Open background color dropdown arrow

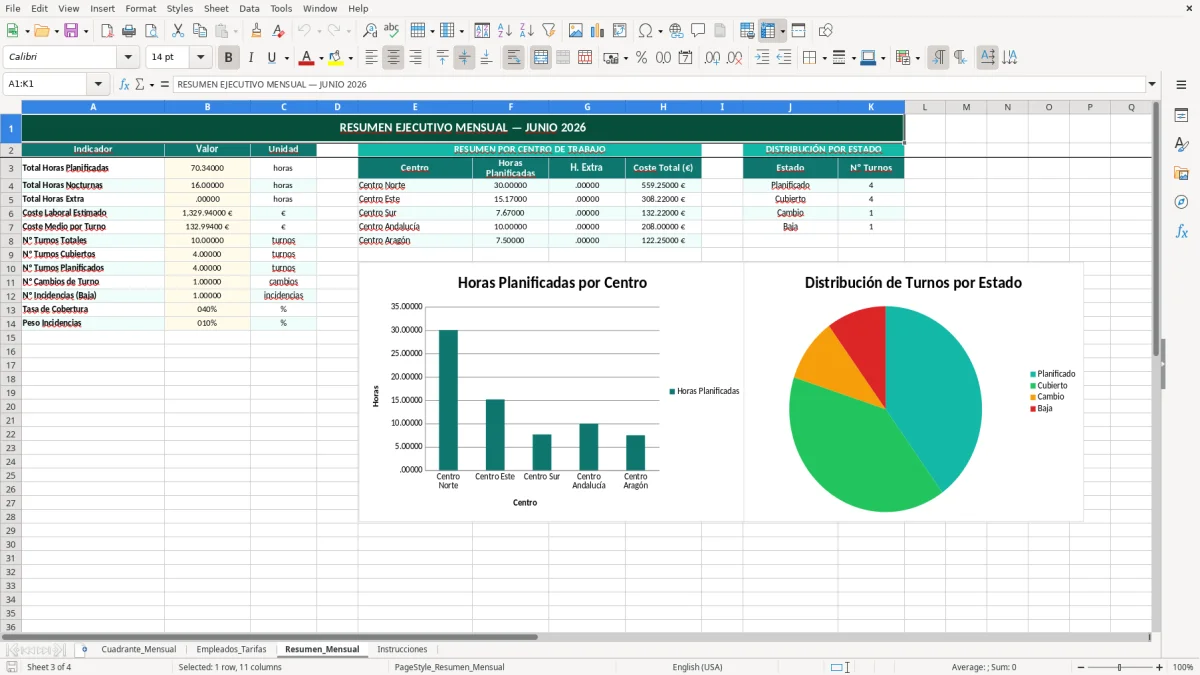click(350, 58)
